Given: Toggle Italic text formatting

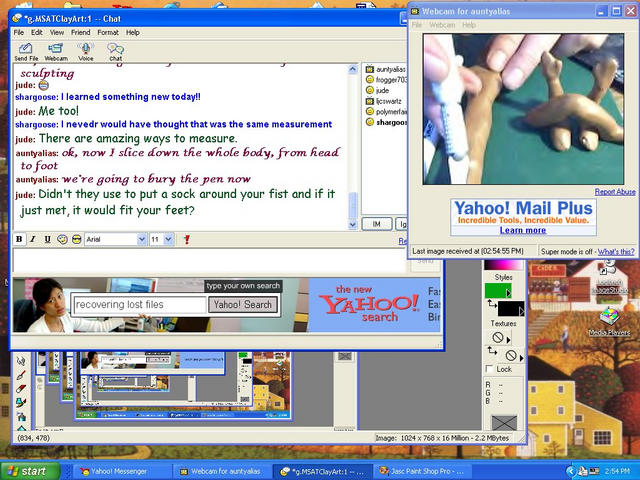Looking at the screenshot, I should (33, 240).
